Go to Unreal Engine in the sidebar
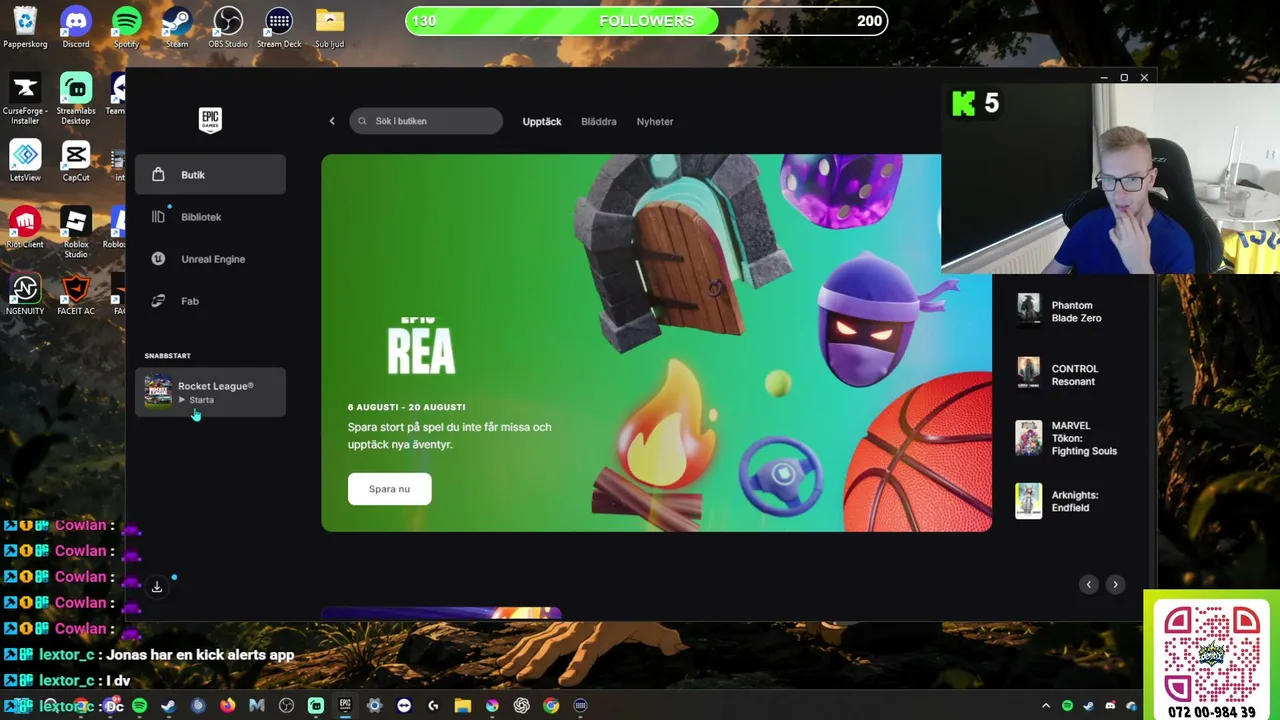Screen dimensions: 1280x720 (210, 259)
